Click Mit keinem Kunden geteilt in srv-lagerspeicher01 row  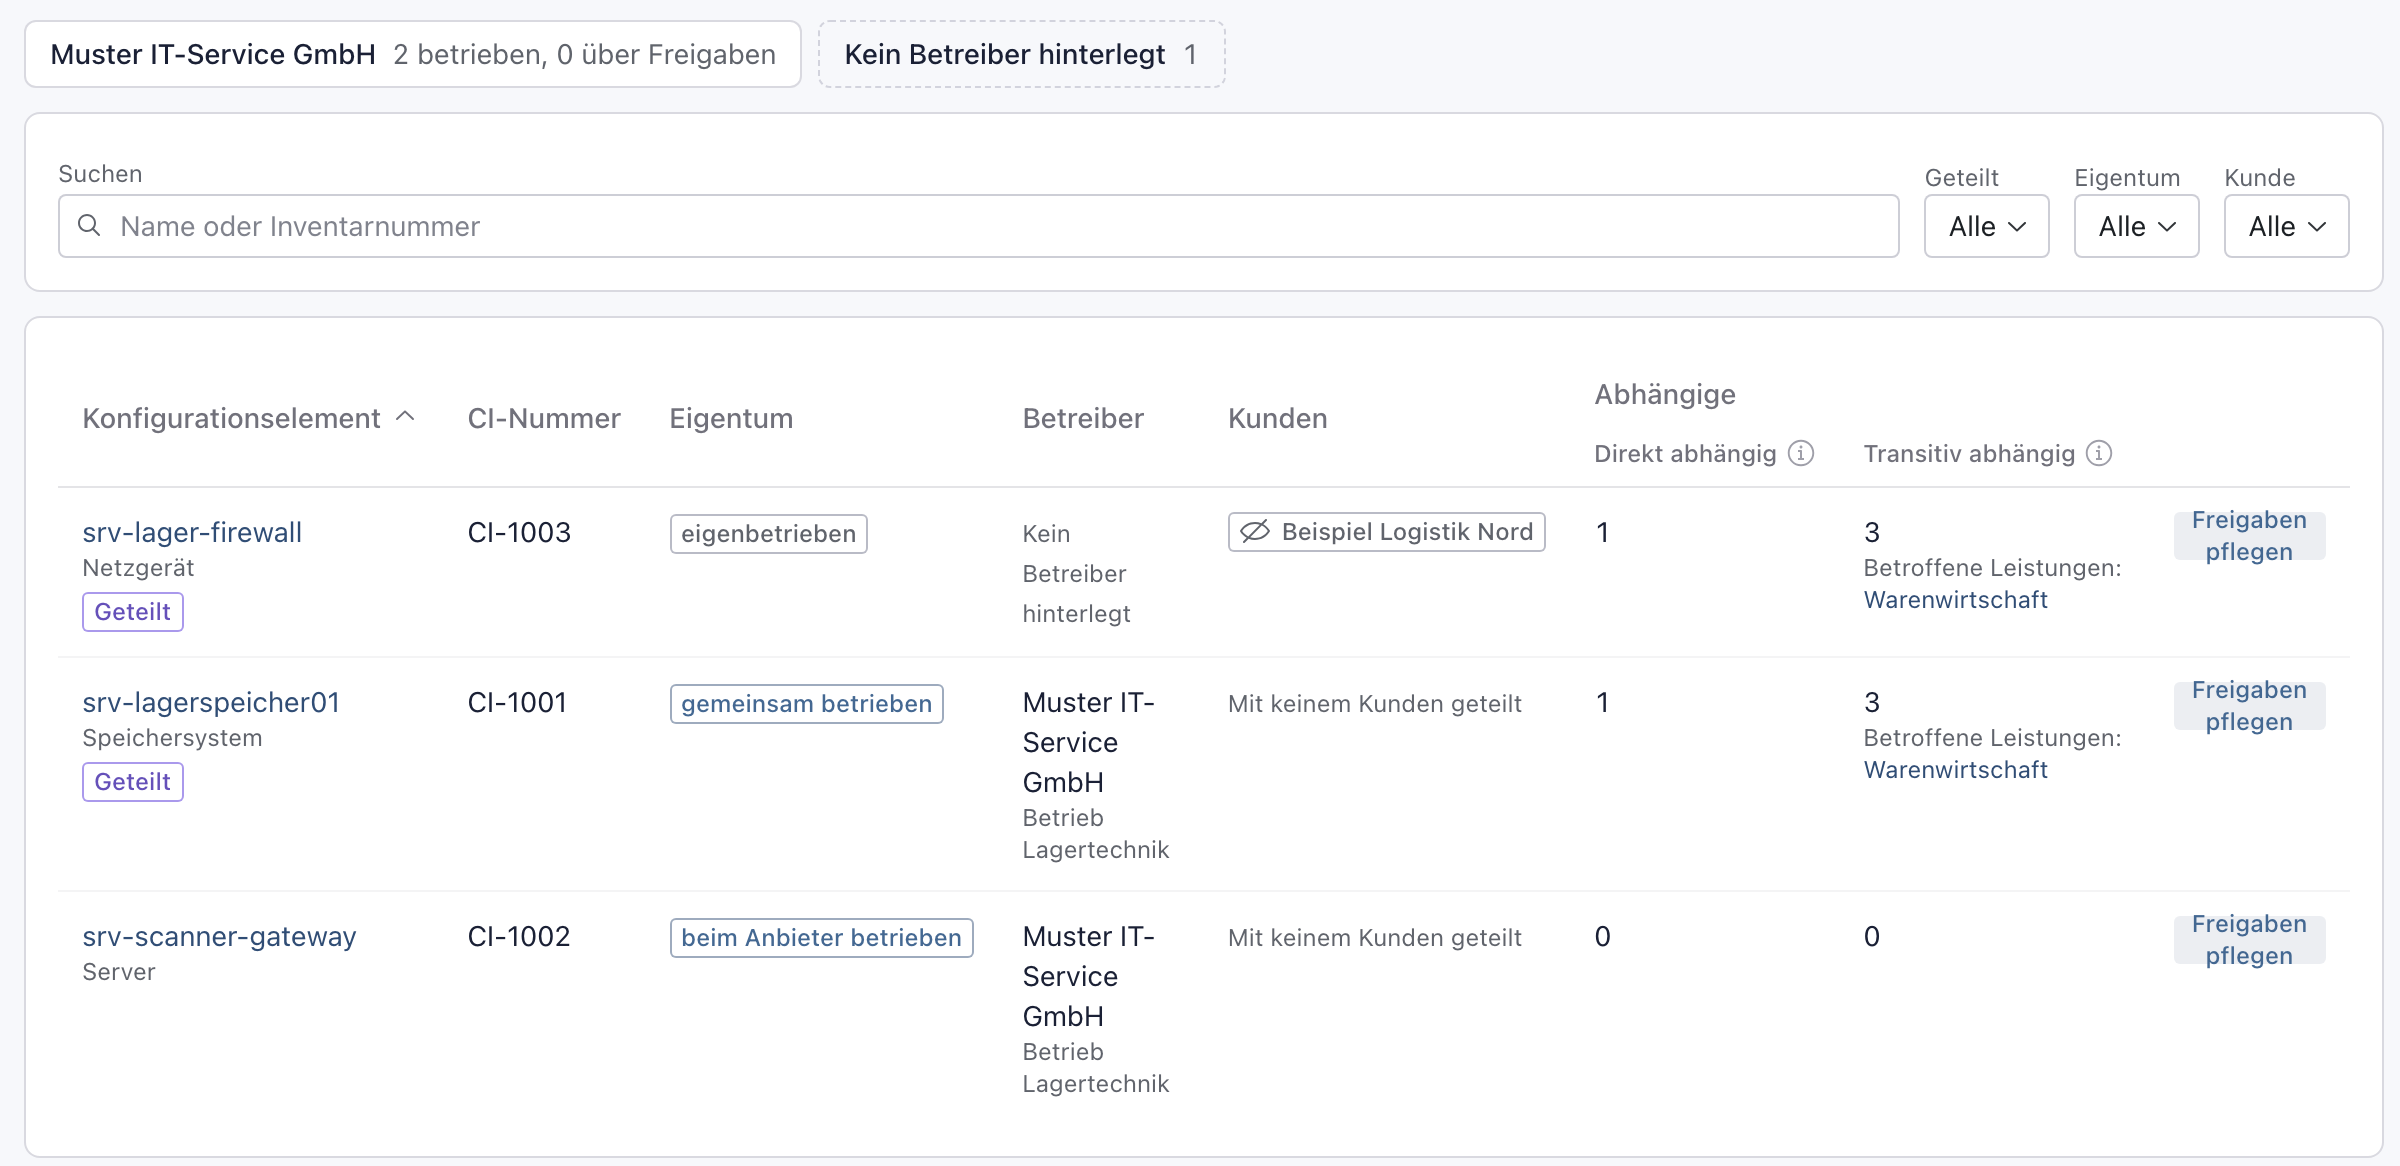click(x=1375, y=703)
